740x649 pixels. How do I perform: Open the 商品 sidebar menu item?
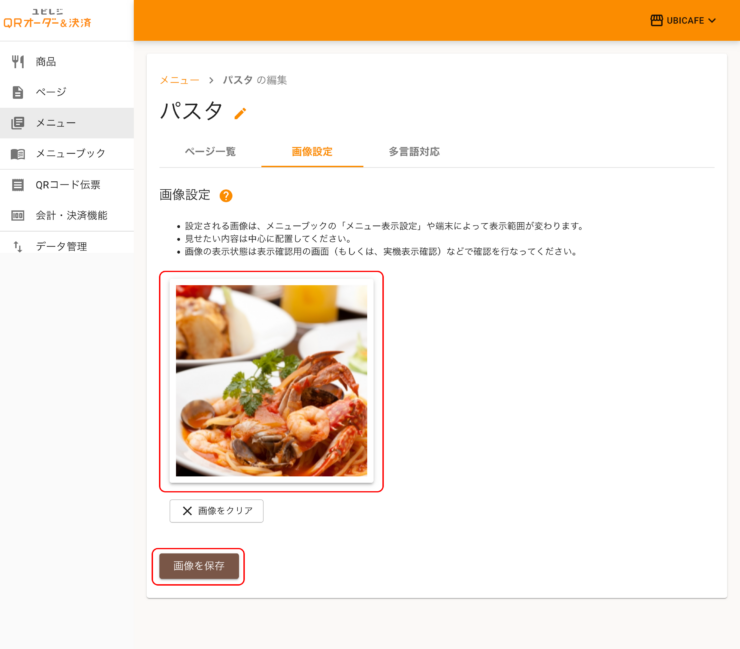67,62
